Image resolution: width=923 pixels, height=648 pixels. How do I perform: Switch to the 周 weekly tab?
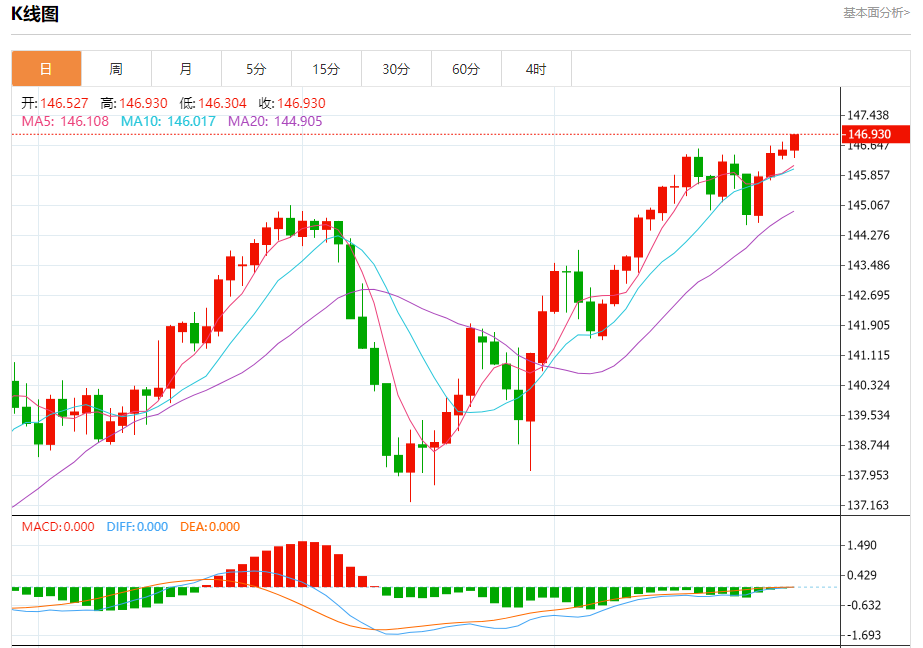pyautogui.click(x=117, y=69)
